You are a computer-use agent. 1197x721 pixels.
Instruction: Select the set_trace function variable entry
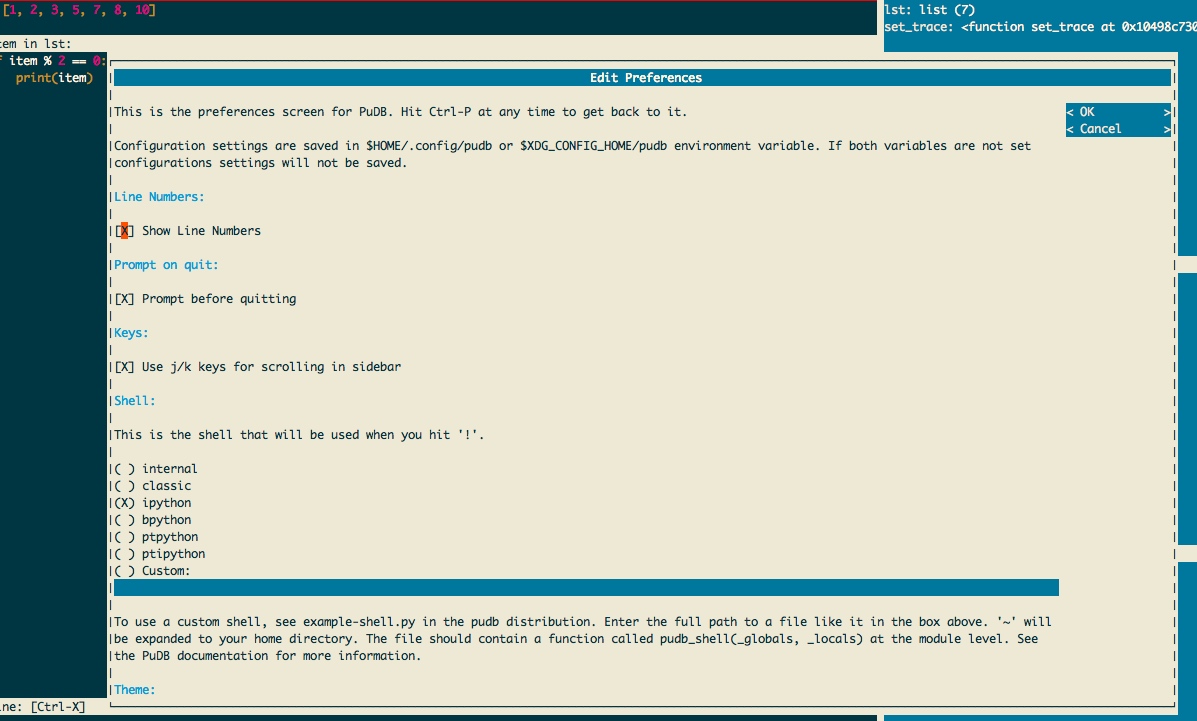[x=1040, y=27]
